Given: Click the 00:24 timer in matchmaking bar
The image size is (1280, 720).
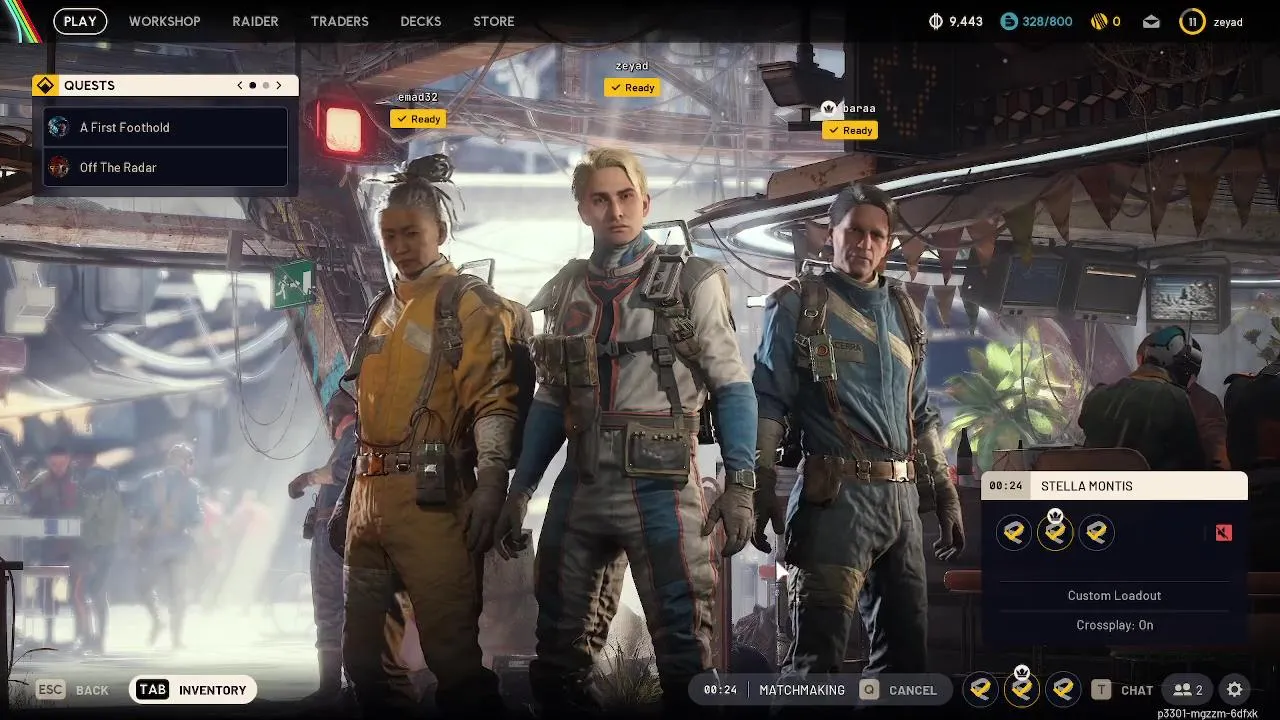Looking at the screenshot, I should (720, 690).
